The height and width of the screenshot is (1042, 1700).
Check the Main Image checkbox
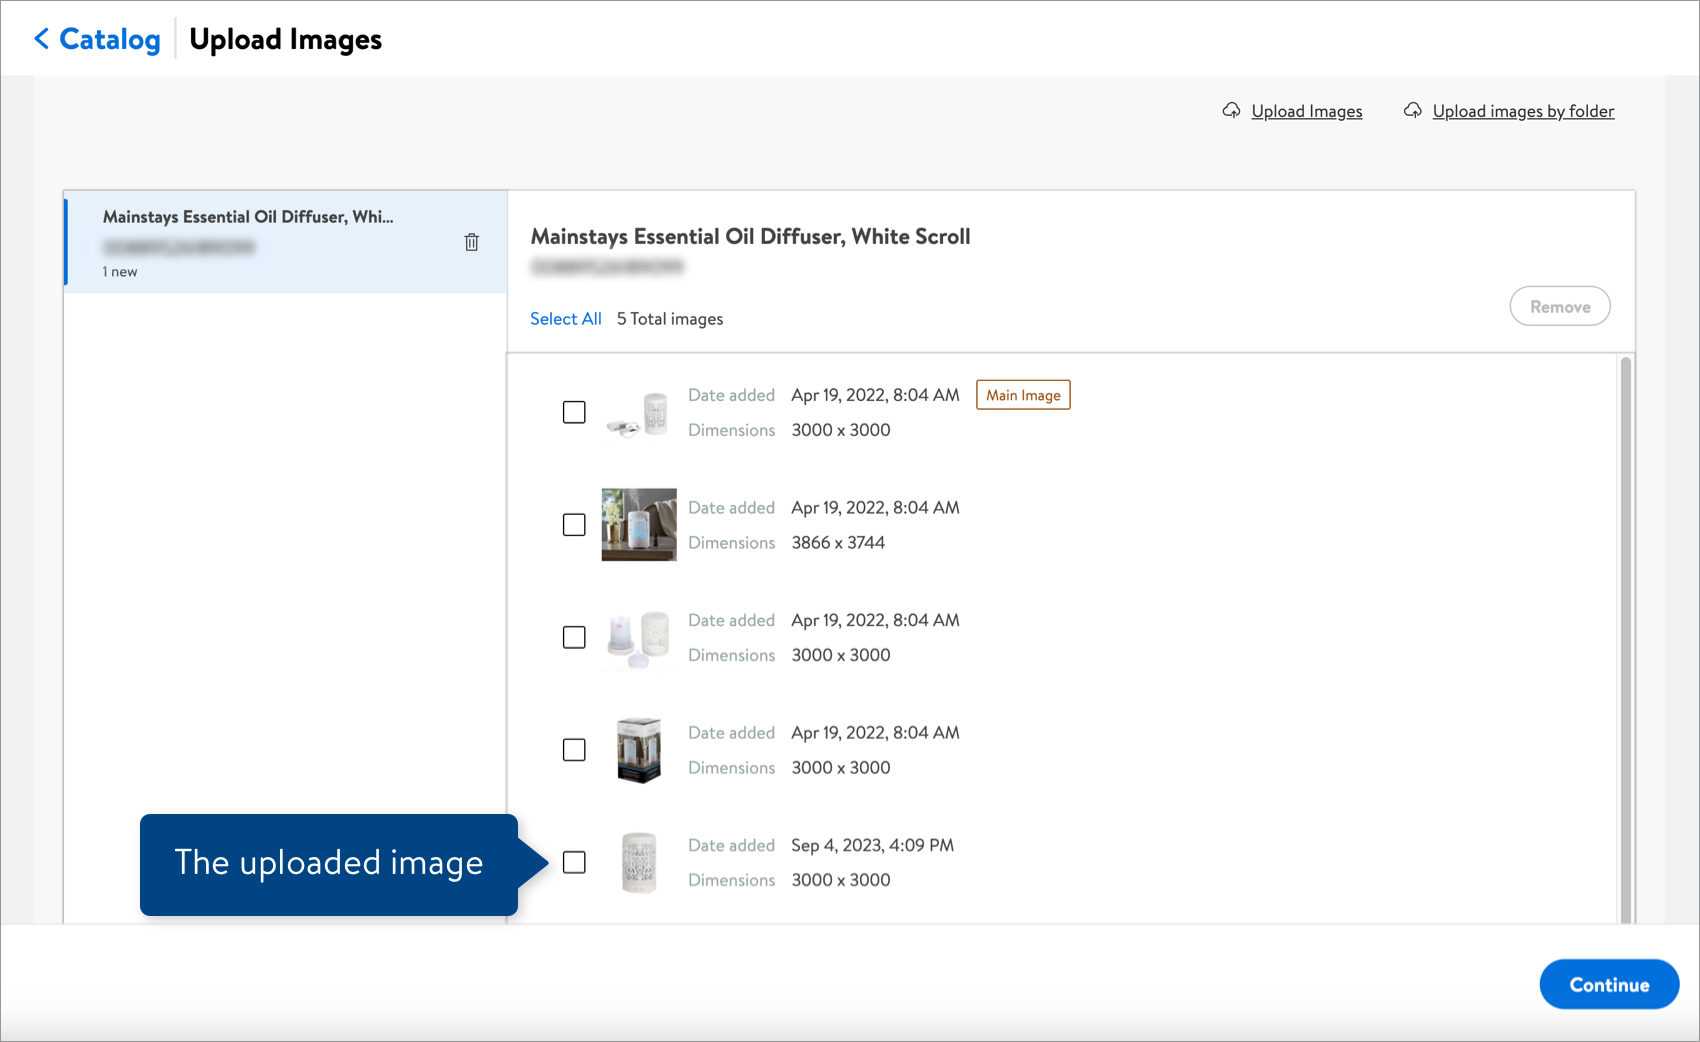(574, 412)
